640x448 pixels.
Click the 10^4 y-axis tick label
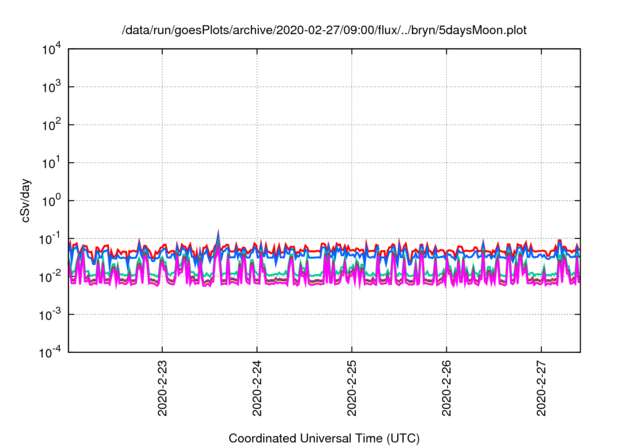pyautogui.click(x=52, y=49)
